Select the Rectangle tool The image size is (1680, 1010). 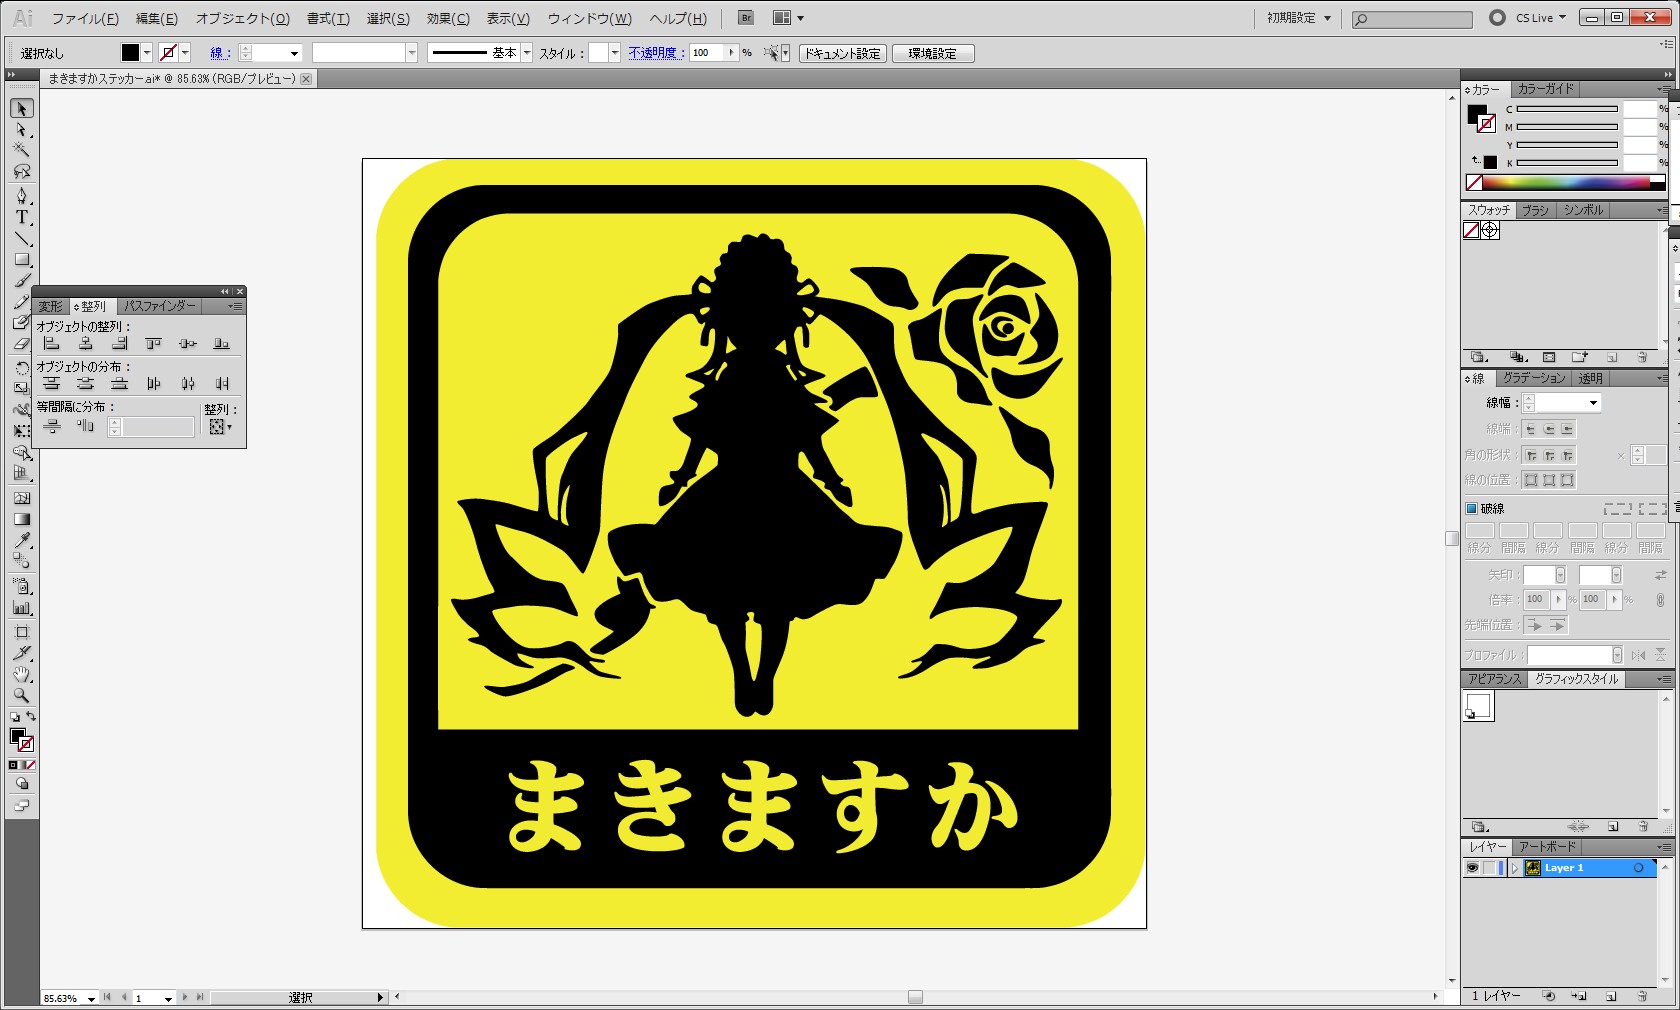coord(21,259)
